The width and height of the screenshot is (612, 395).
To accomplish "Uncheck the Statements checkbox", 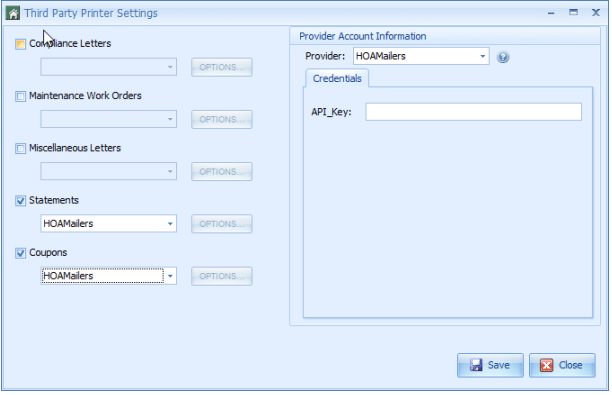I will (x=20, y=201).
